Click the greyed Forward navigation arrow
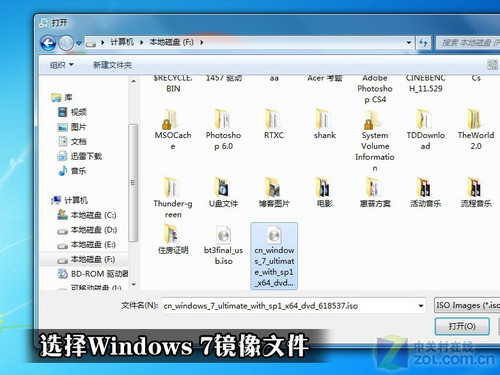This screenshot has height=375, width=500. click(x=66, y=43)
